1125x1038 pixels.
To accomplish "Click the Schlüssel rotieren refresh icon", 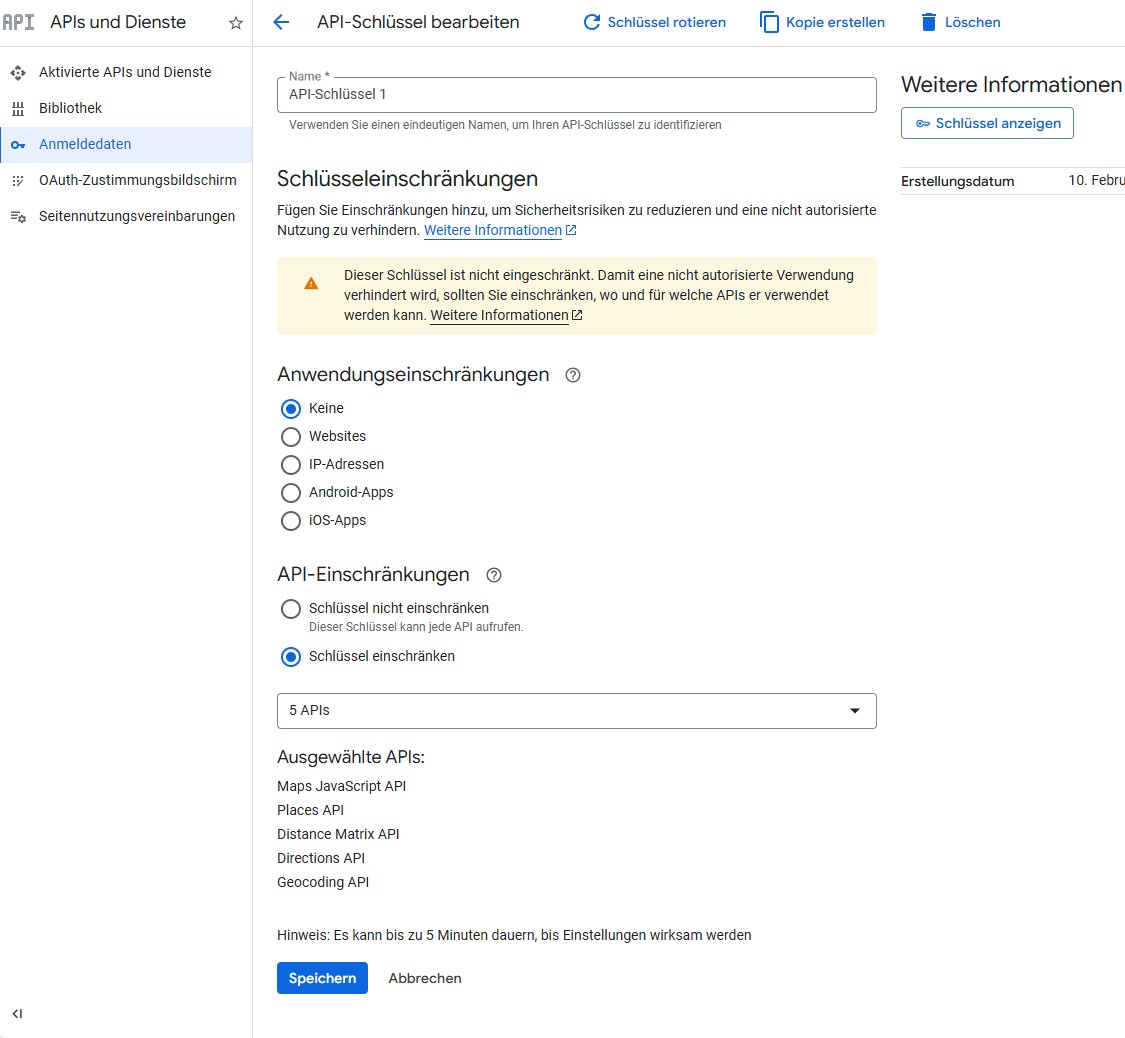I will (592, 22).
